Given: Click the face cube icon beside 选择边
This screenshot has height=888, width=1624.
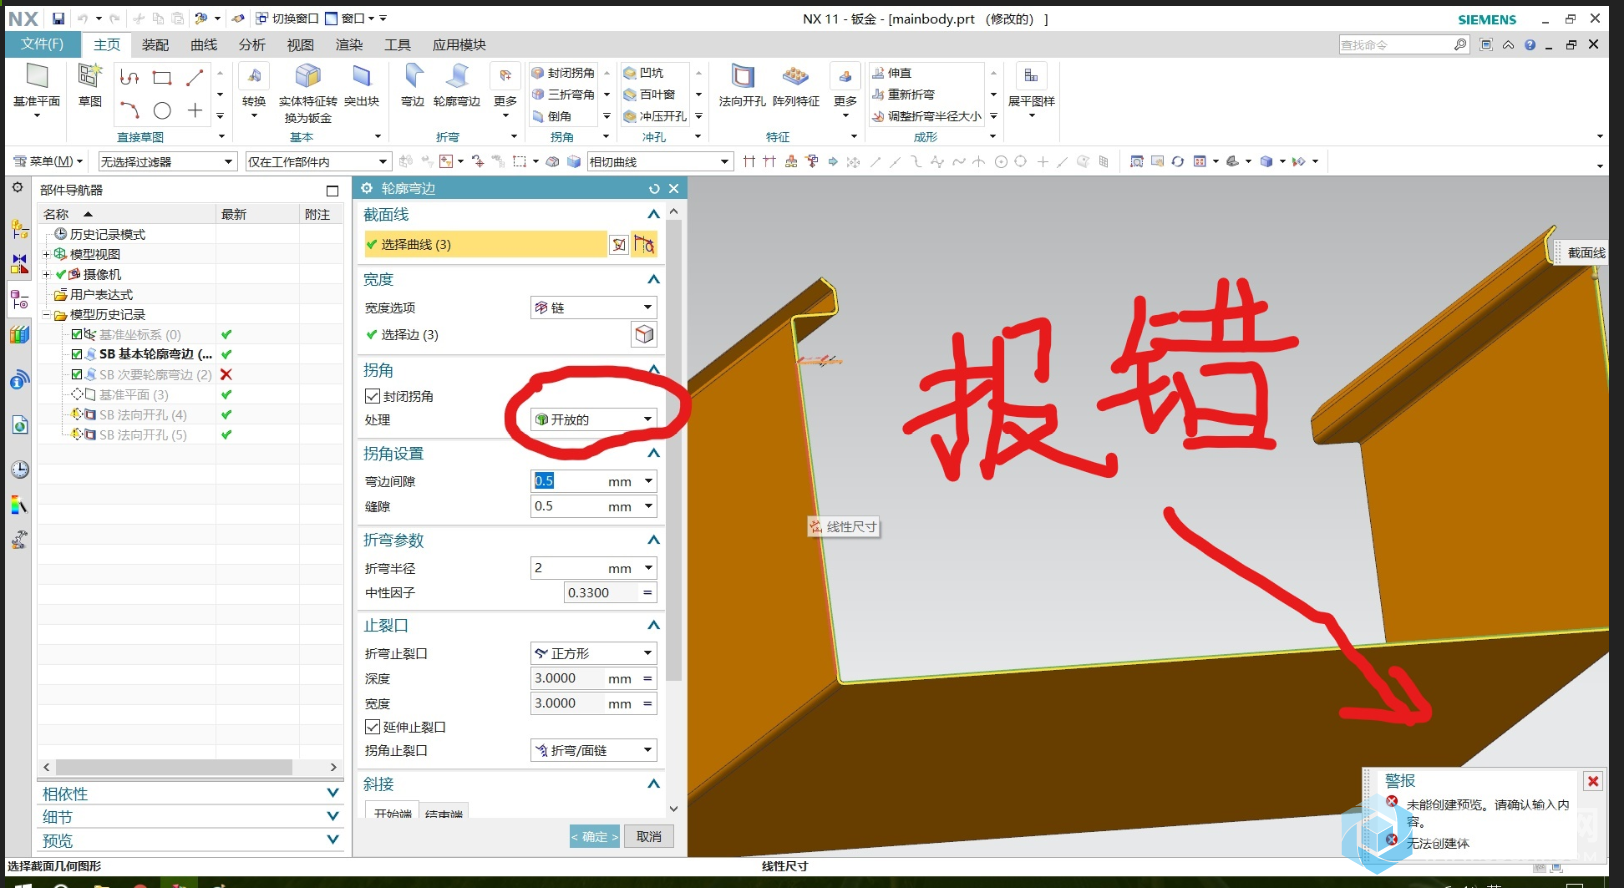Looking at the screenshot, I should pyautogui.click(x=644, y=334).
